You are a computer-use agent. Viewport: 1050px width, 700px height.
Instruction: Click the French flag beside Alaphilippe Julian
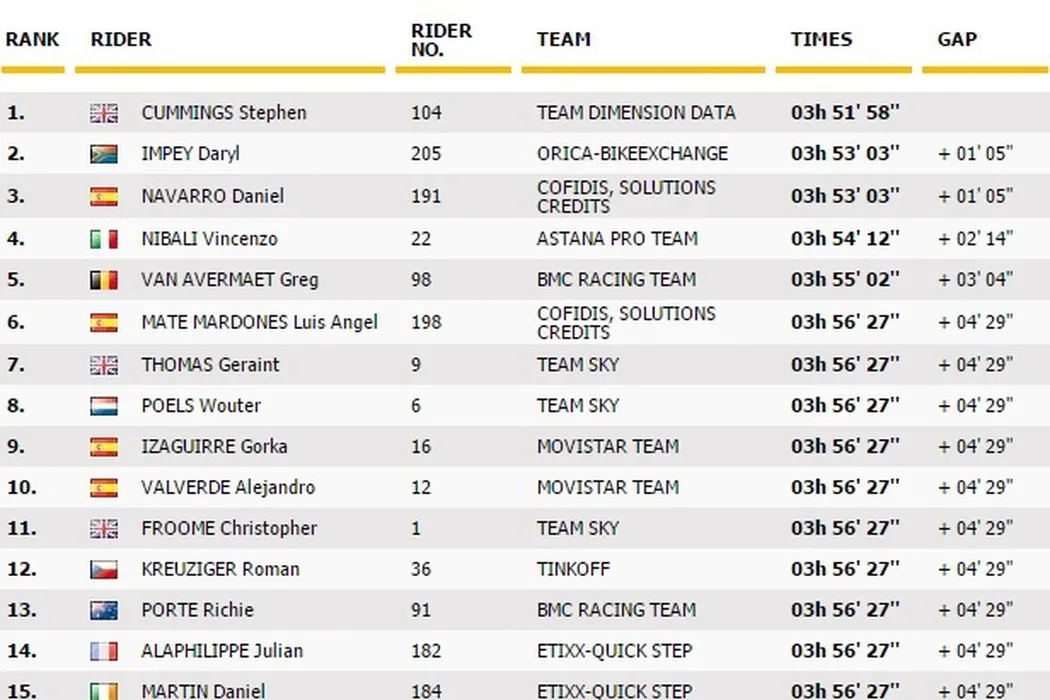(103, 652)
